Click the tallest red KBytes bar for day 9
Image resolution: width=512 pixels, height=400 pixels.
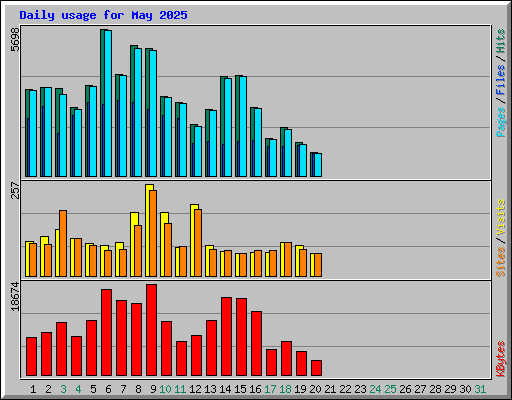click(152, 330)
